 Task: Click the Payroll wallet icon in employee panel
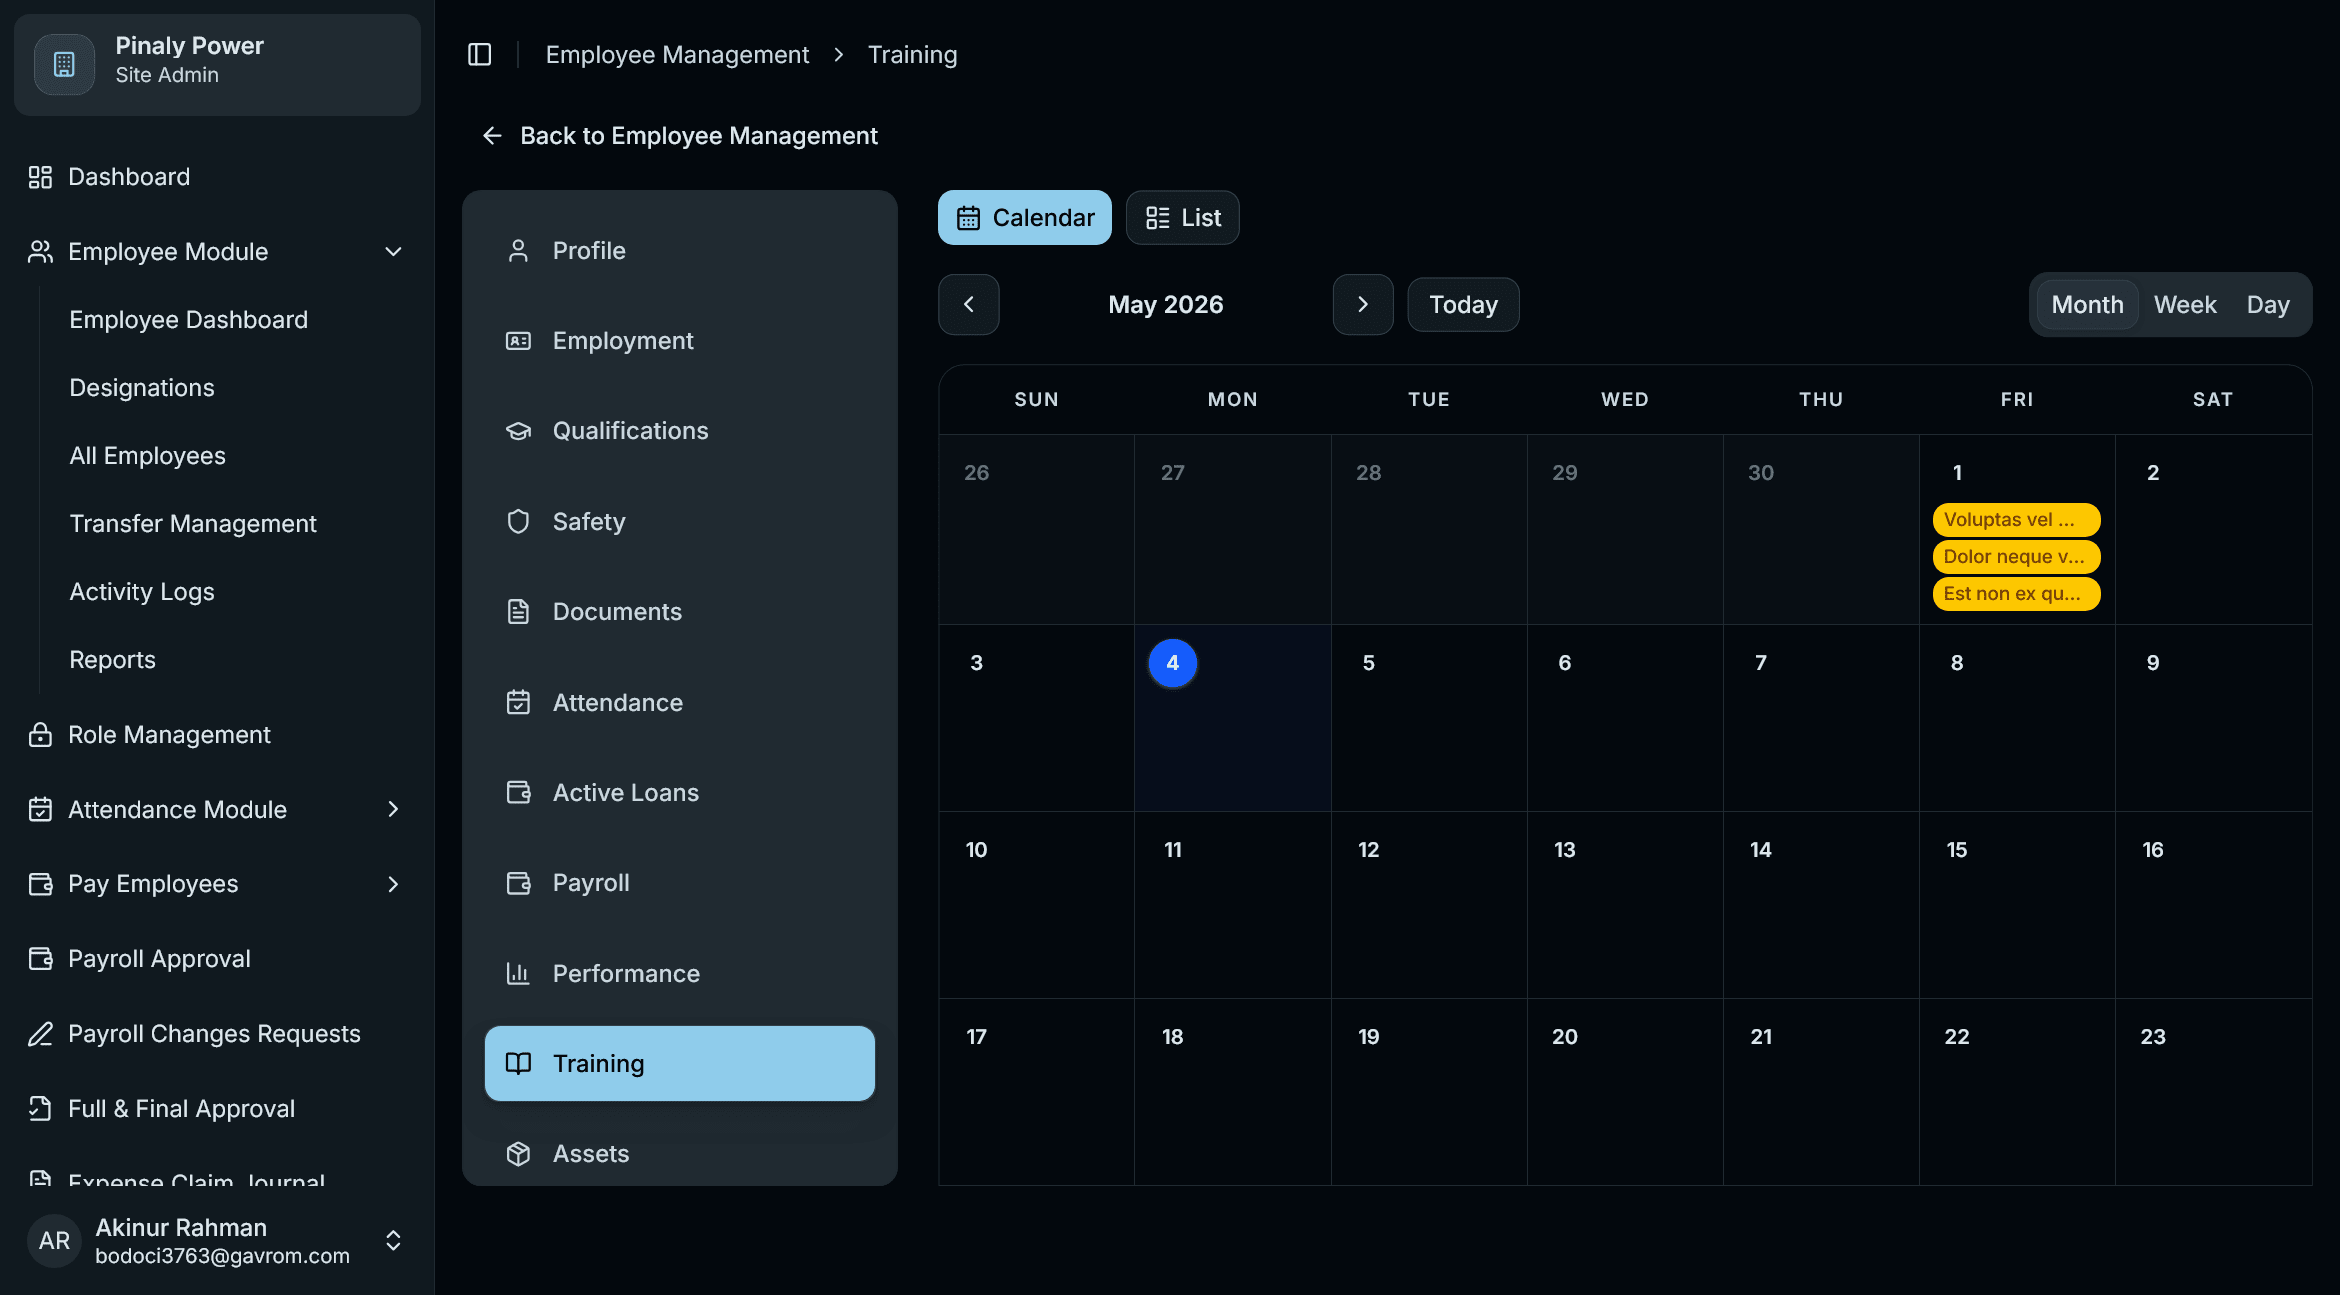click(518, 883)
